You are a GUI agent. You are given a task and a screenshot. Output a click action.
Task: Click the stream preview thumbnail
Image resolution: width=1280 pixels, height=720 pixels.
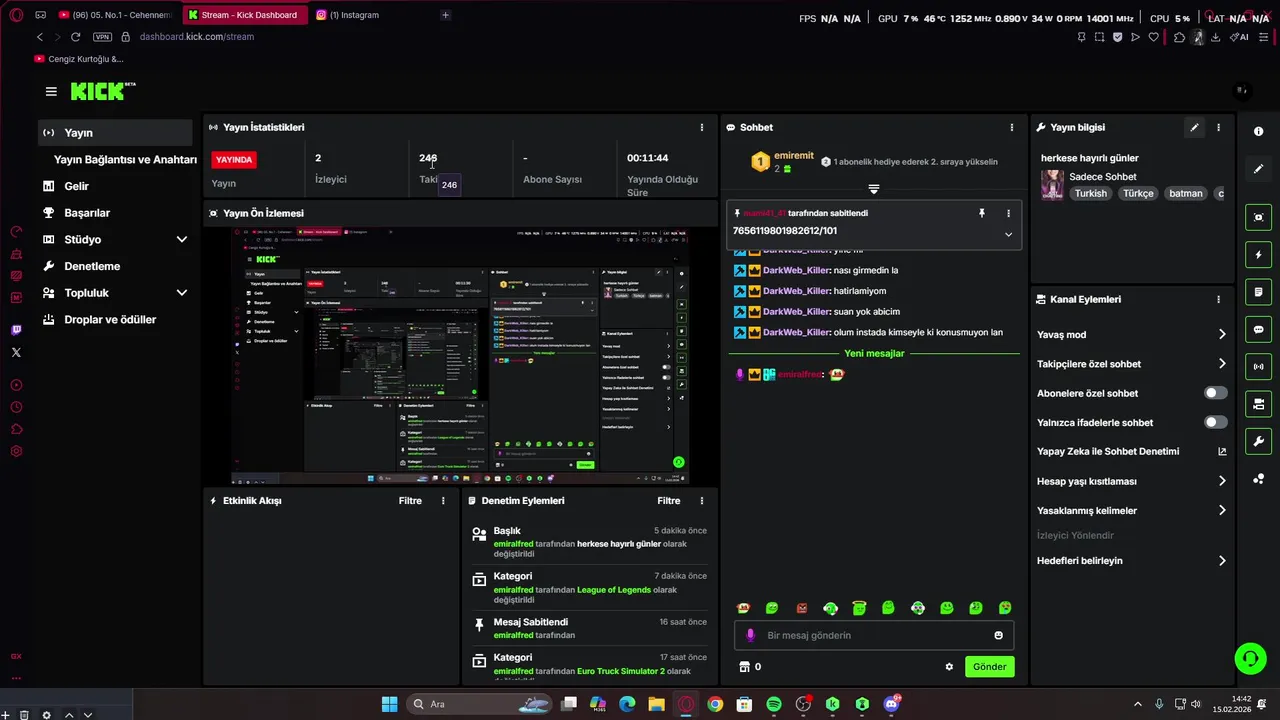click(x=460, y=355)
